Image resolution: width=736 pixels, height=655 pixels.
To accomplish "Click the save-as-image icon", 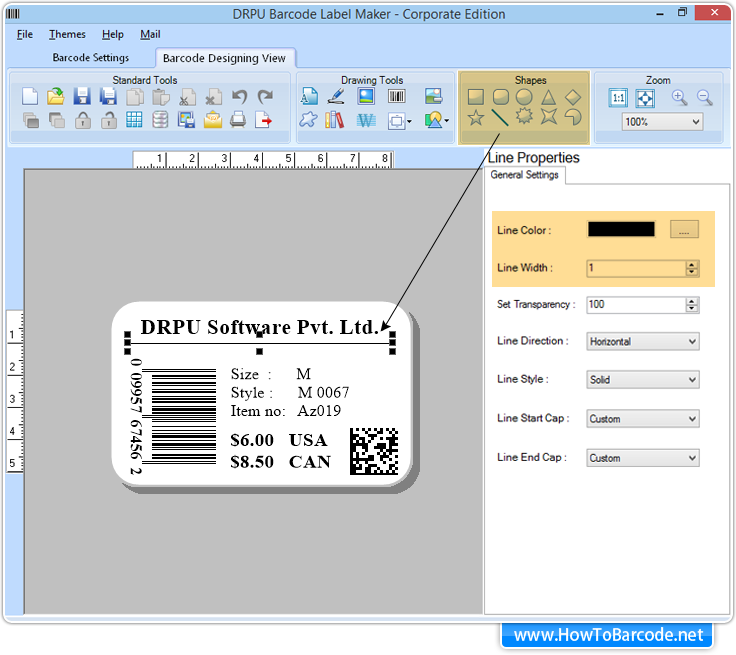I will point(186,120).
